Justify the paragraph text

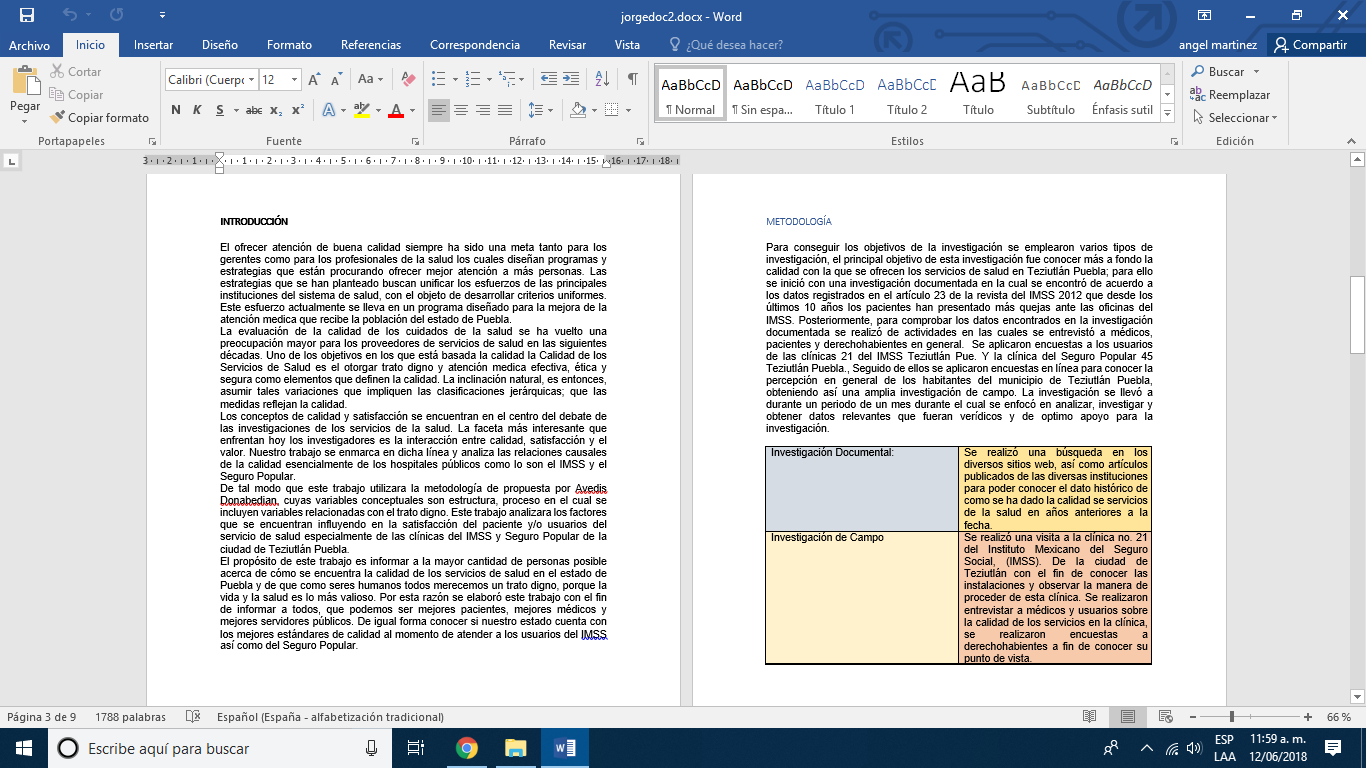point(505,110)
